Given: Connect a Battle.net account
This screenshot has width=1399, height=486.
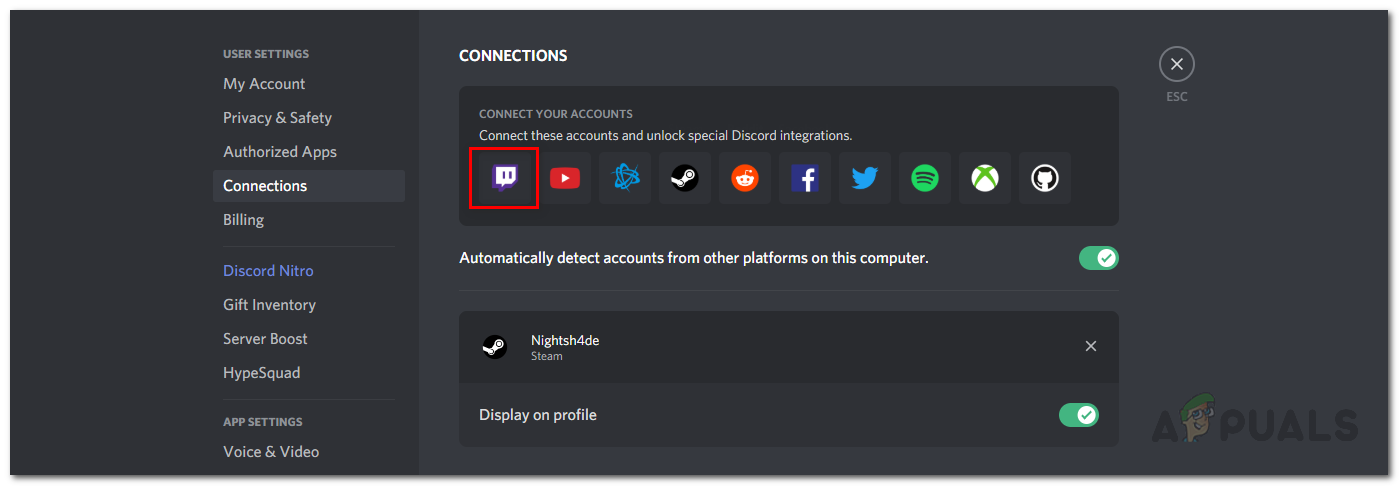Looking at the screenshot, I should (x=625, y=178).
